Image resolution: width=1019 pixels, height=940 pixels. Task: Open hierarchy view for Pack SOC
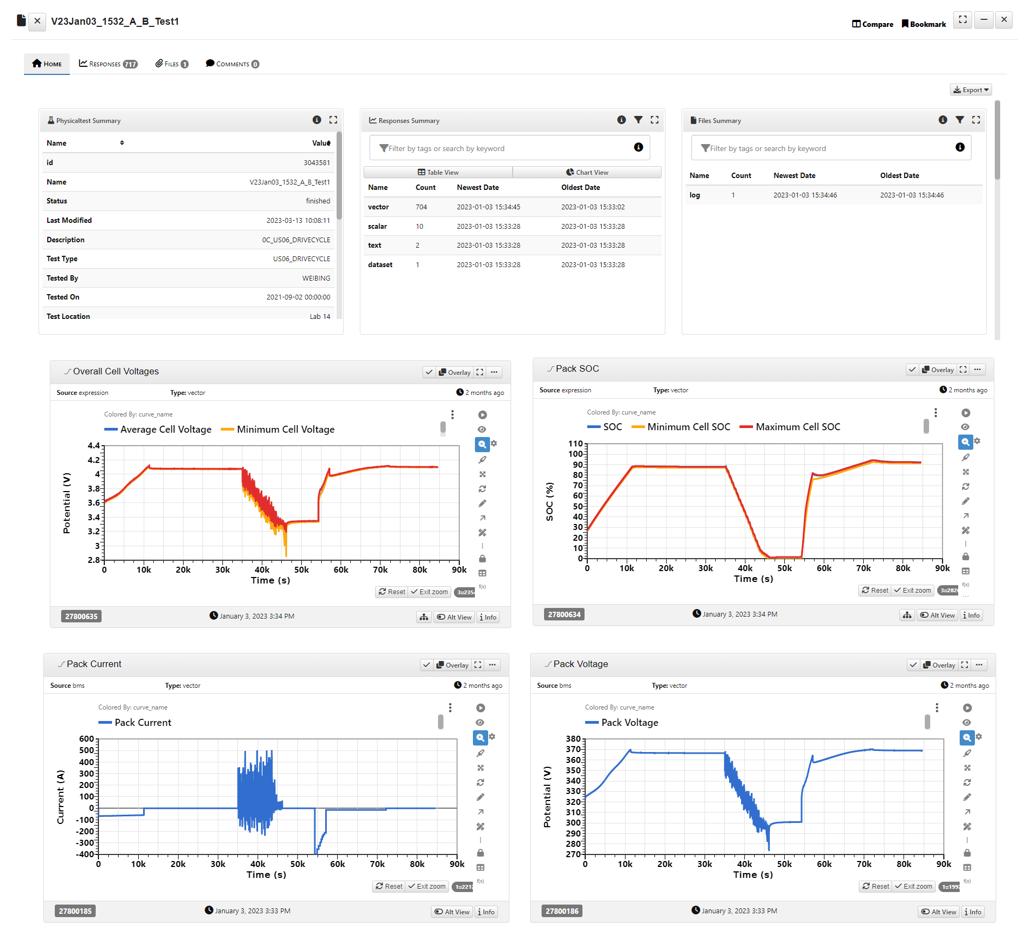pos(907,615)
